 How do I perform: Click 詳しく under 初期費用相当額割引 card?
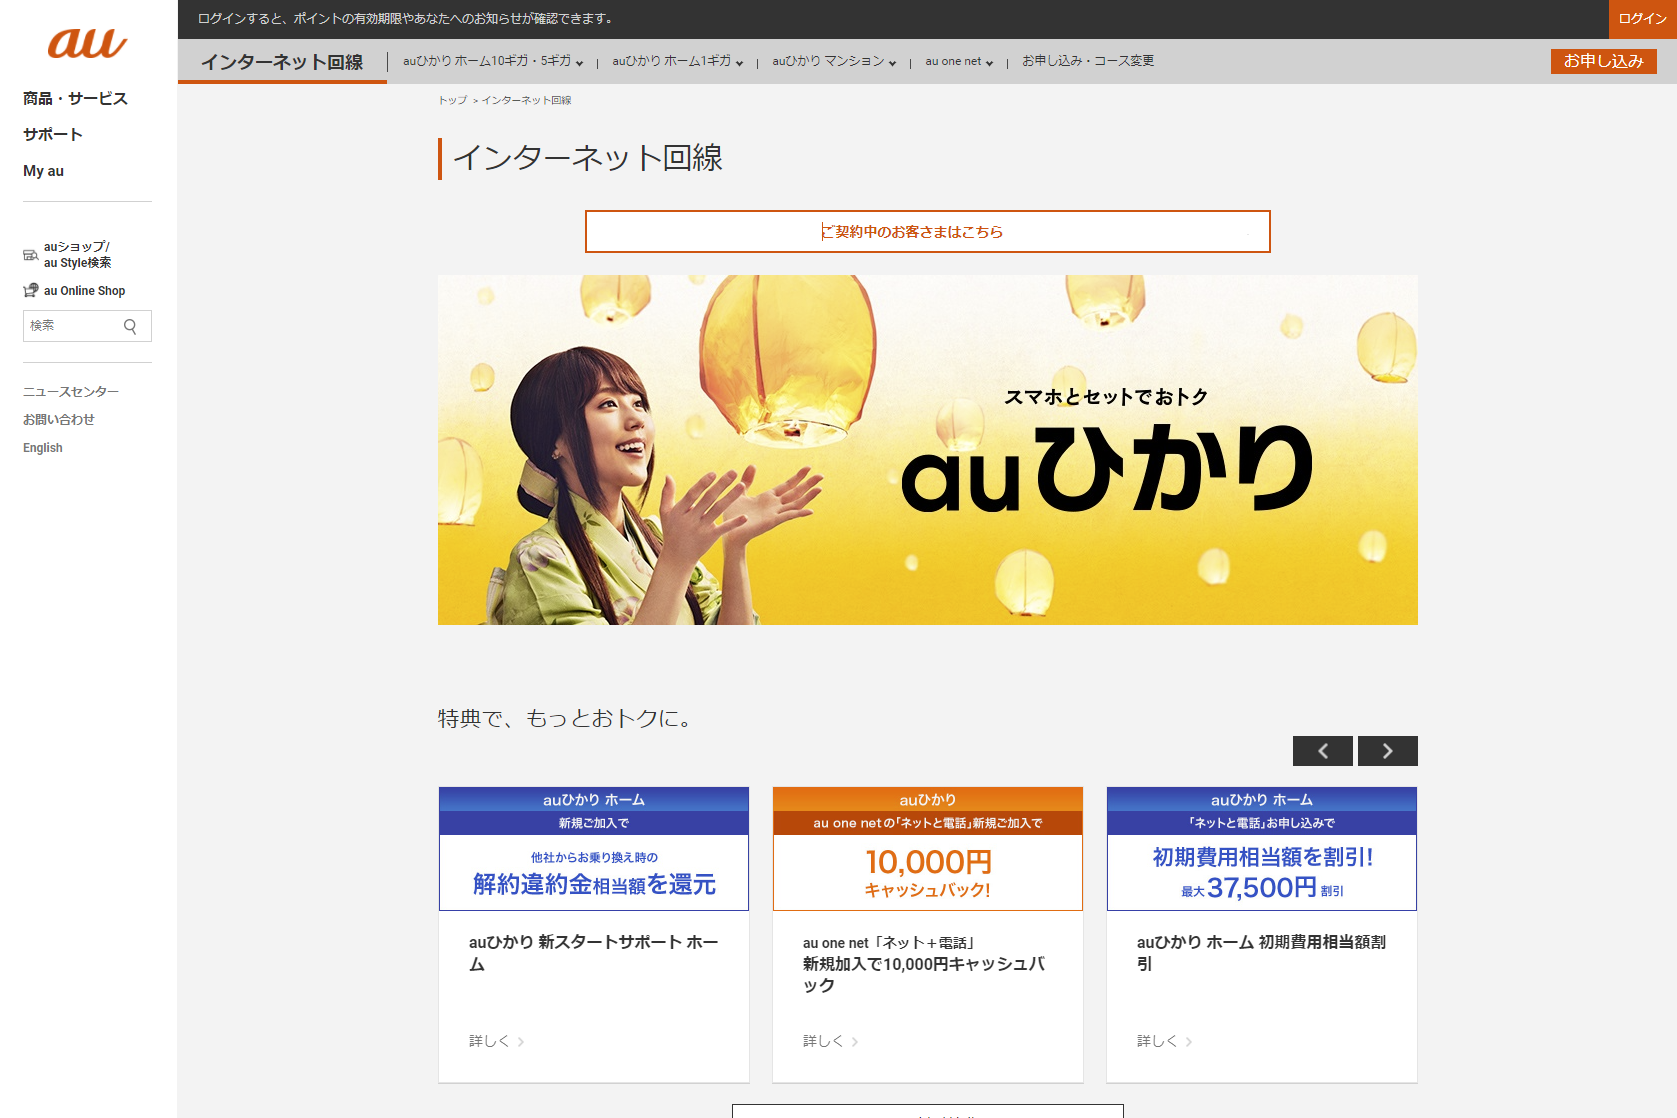1157,1041
